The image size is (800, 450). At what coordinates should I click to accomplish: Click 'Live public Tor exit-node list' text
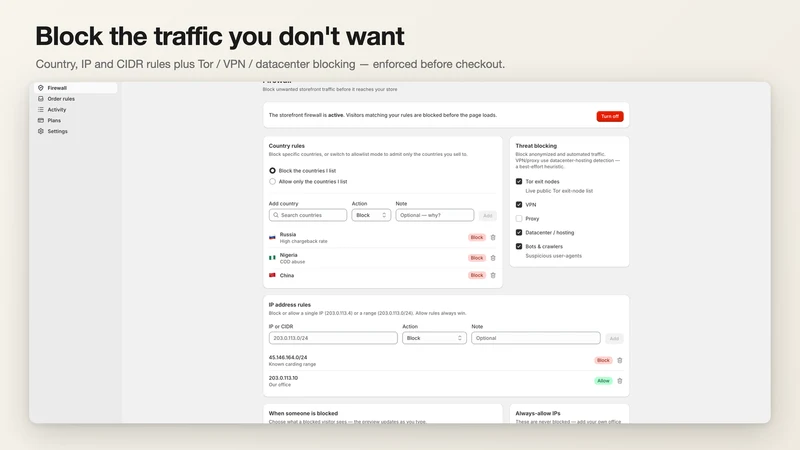[x=559, y=191]
